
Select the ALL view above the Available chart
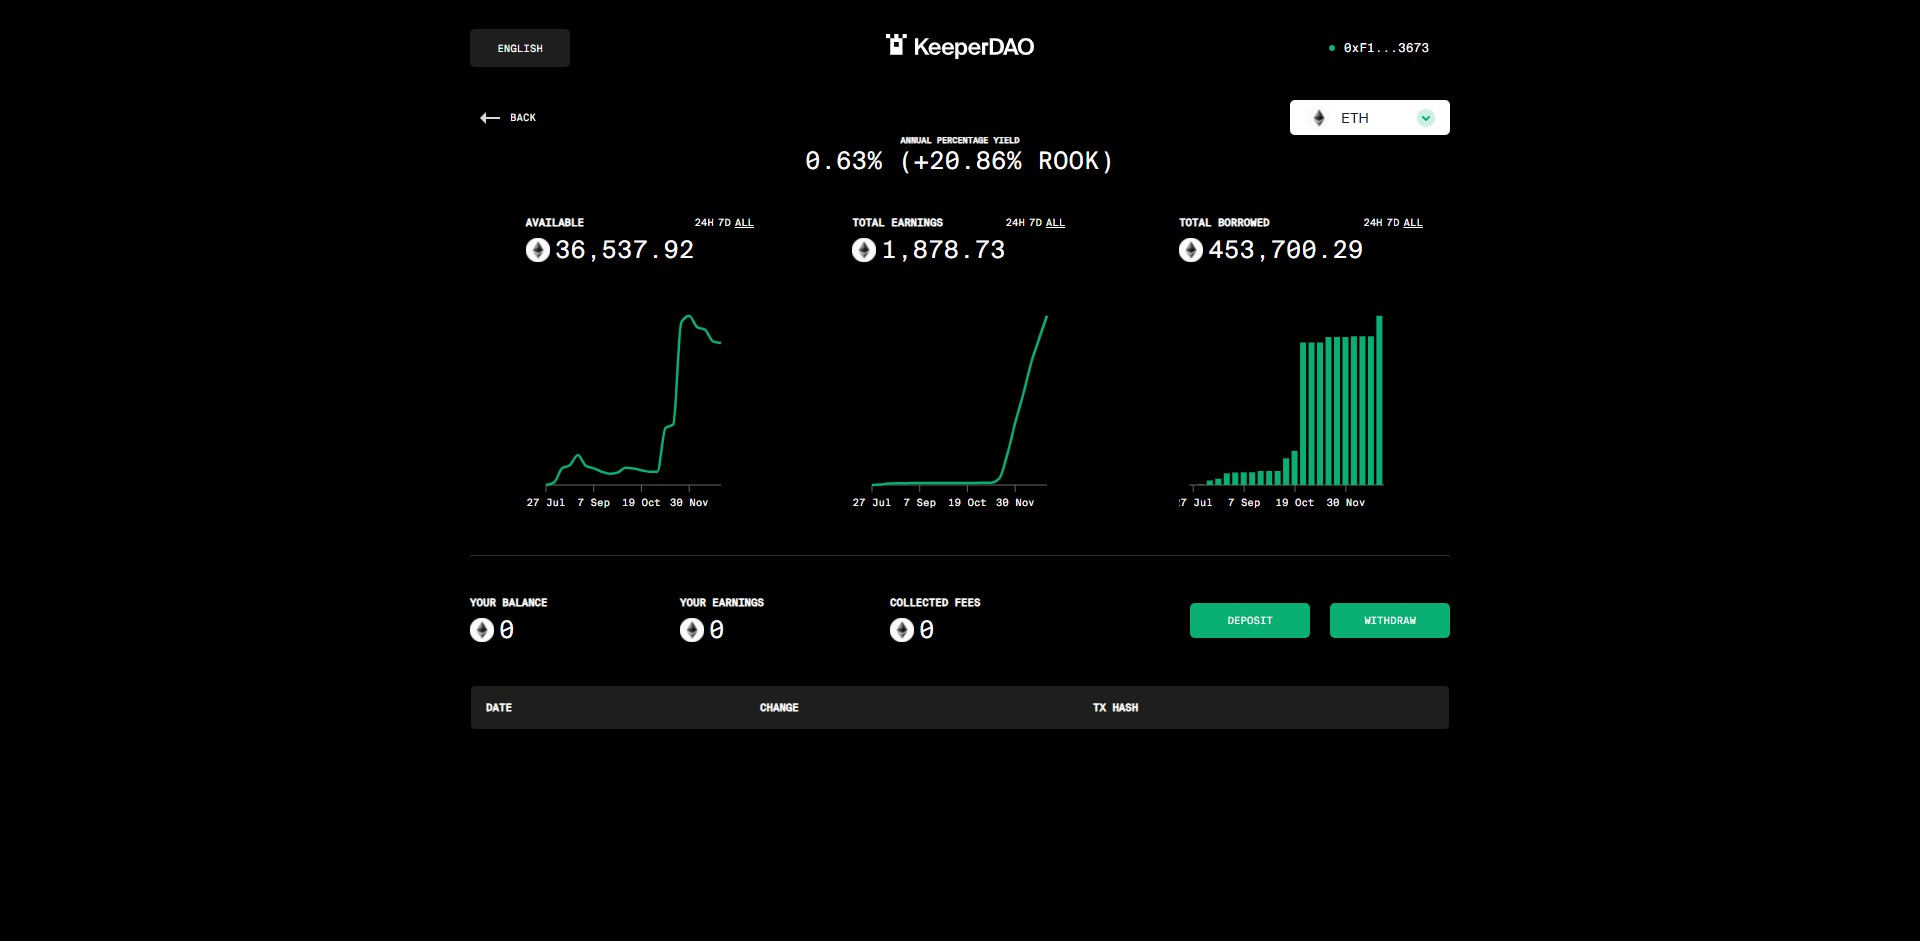click(x=744, y=223)
